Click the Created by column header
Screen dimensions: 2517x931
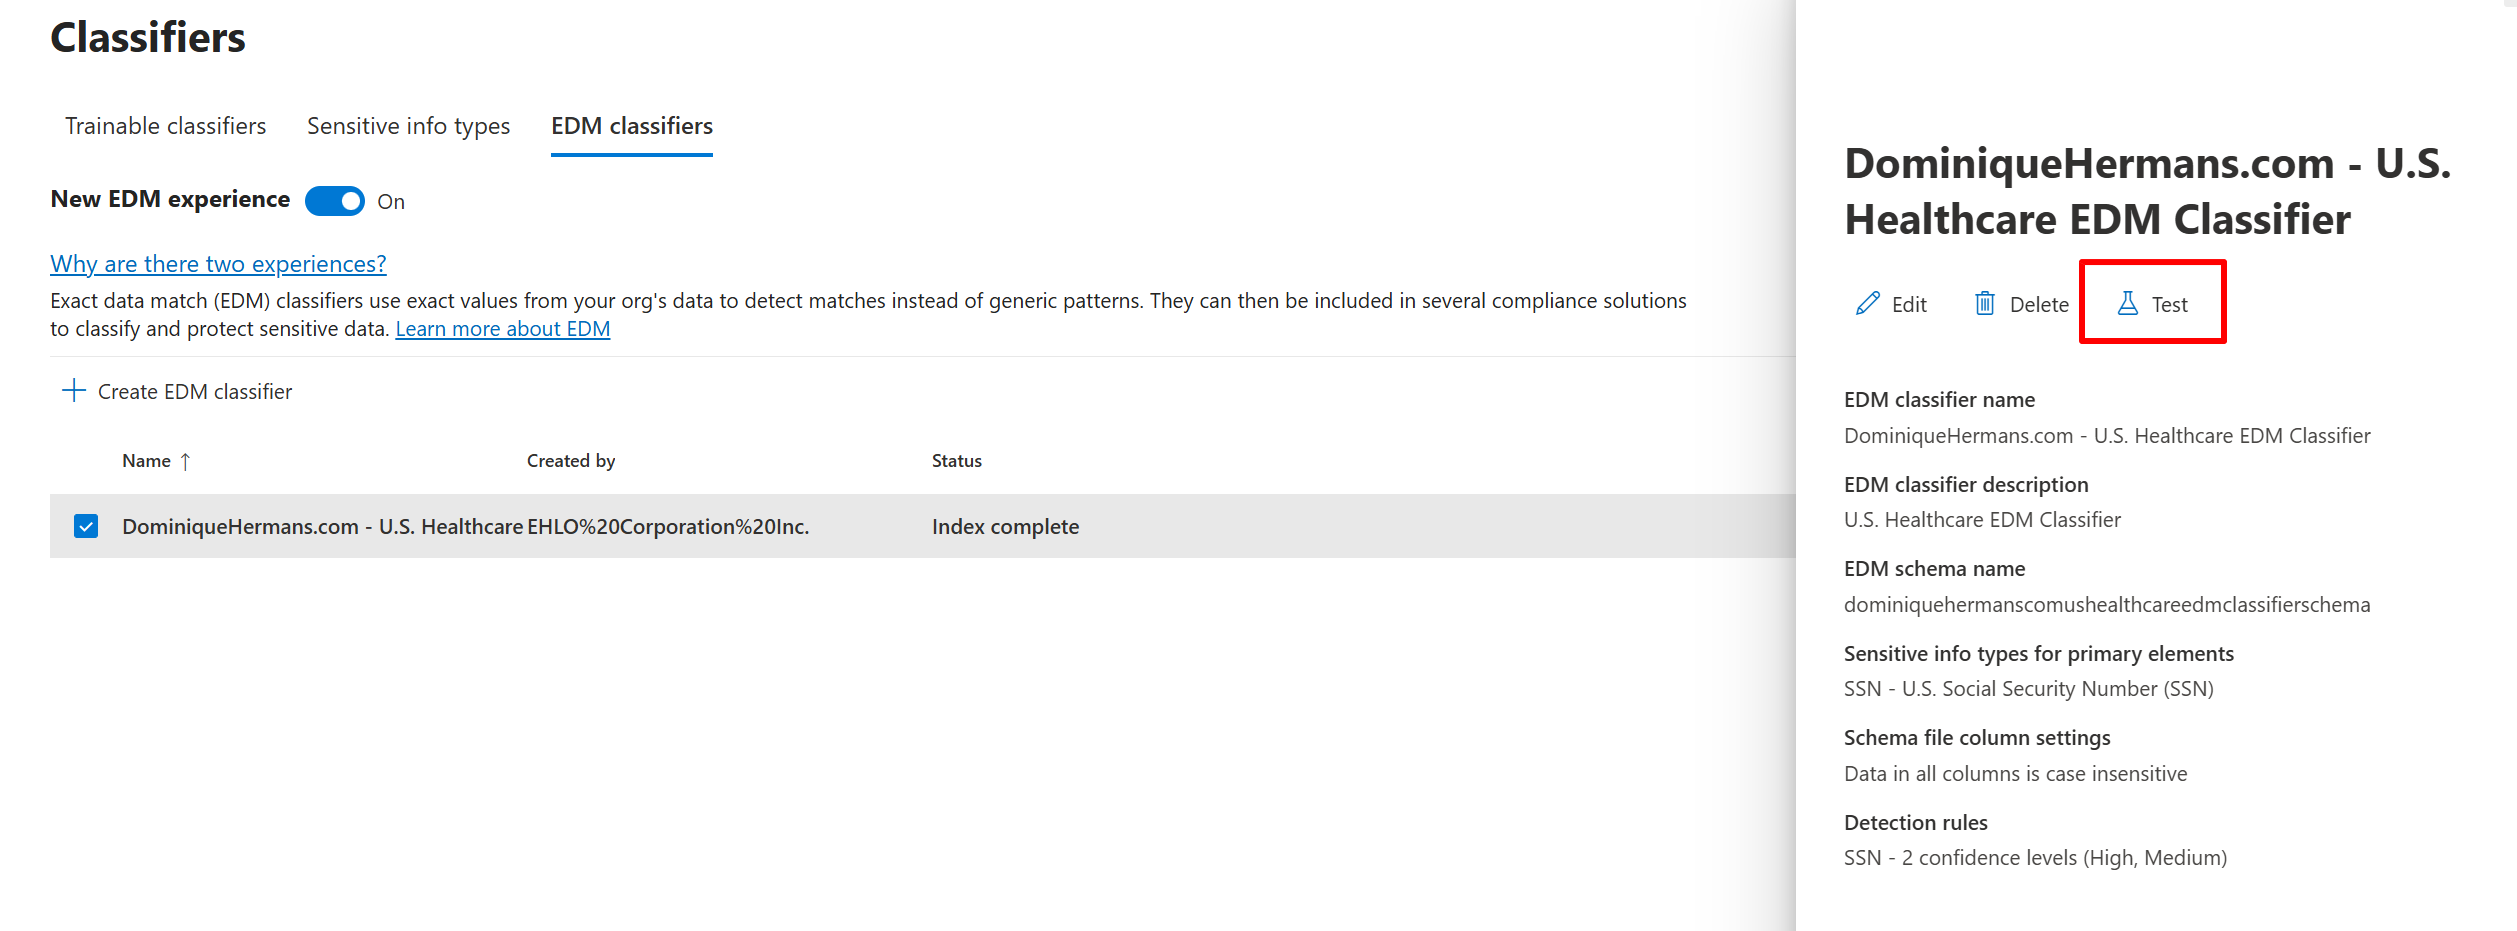click(570, 461)
